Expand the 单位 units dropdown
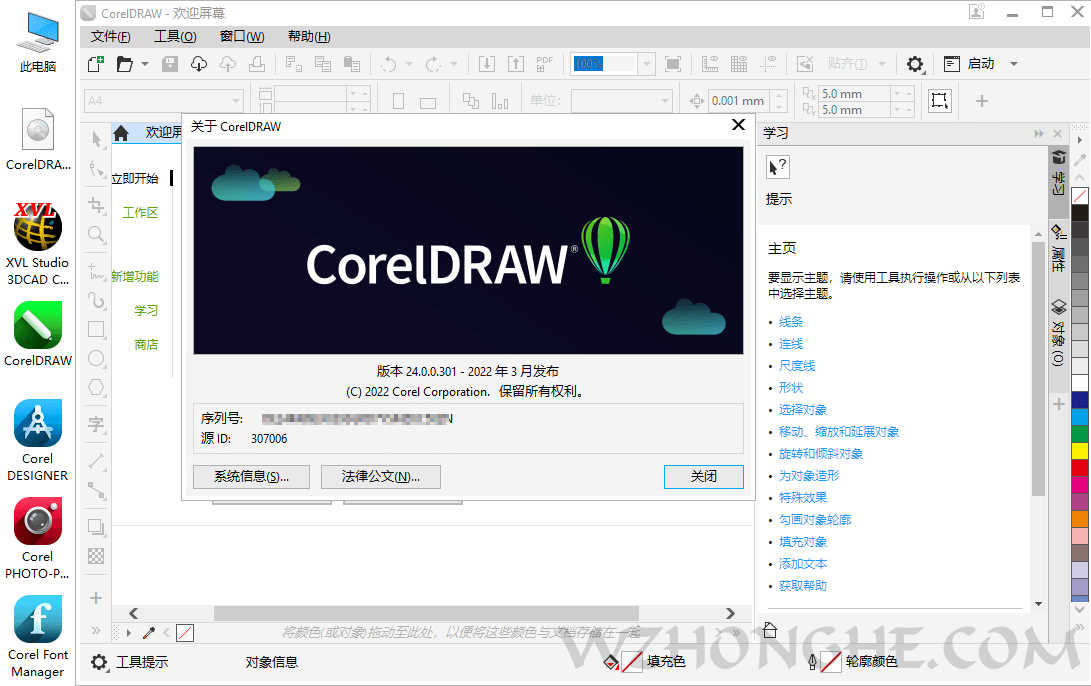Viewport: 1091px width, 686px height. pos(665,100)
